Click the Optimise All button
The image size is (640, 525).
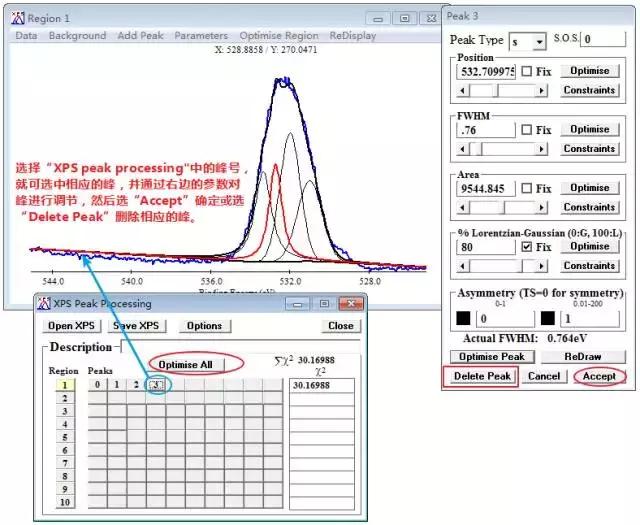pos(186,365)
